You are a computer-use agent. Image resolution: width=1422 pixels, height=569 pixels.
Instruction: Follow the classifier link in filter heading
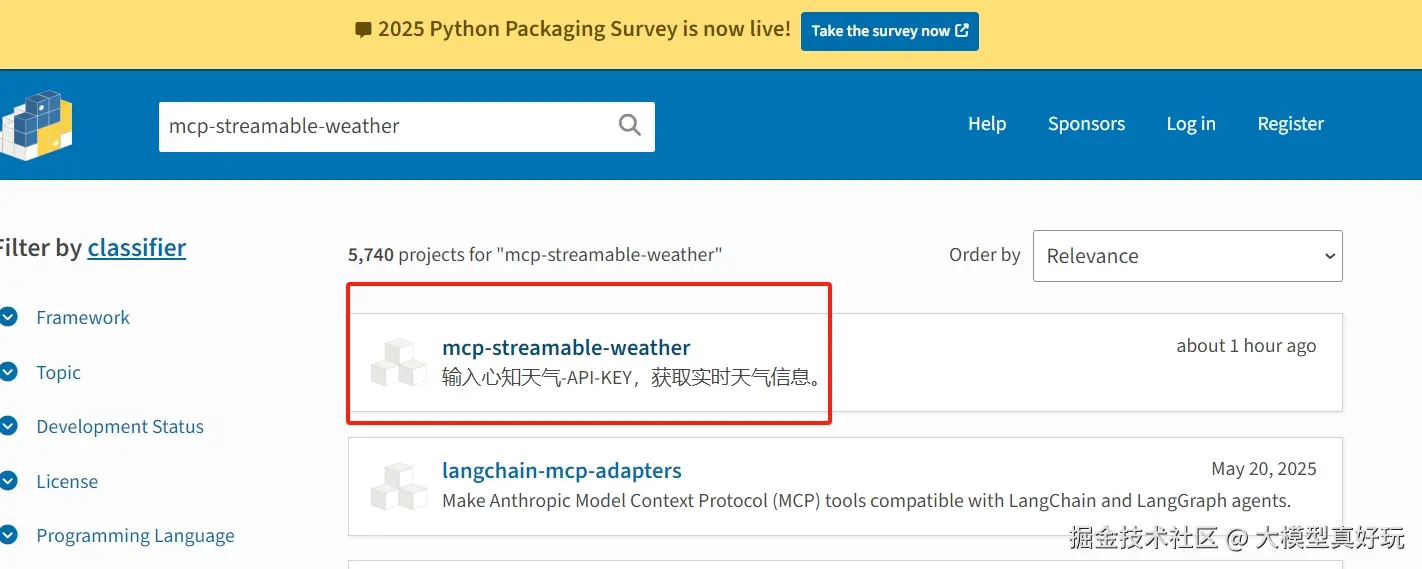(x=137, y=248)
